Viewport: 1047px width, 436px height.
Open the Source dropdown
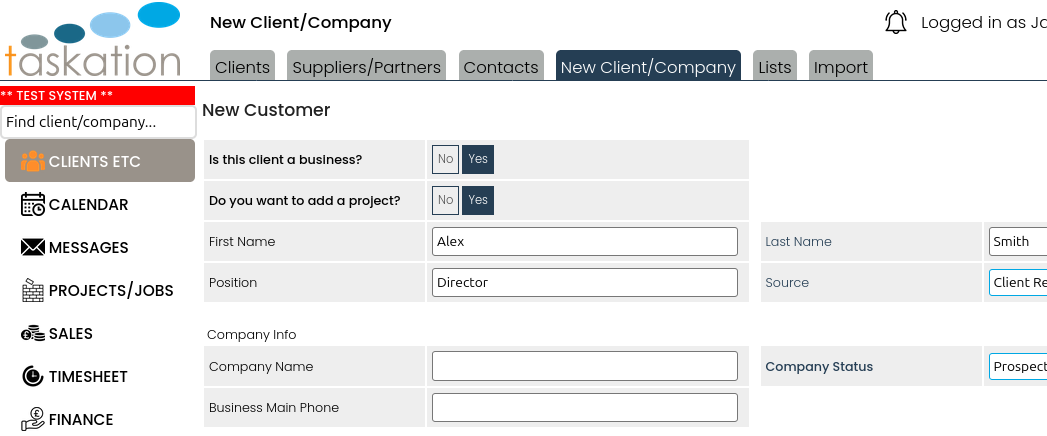[x=1017, y=283]
